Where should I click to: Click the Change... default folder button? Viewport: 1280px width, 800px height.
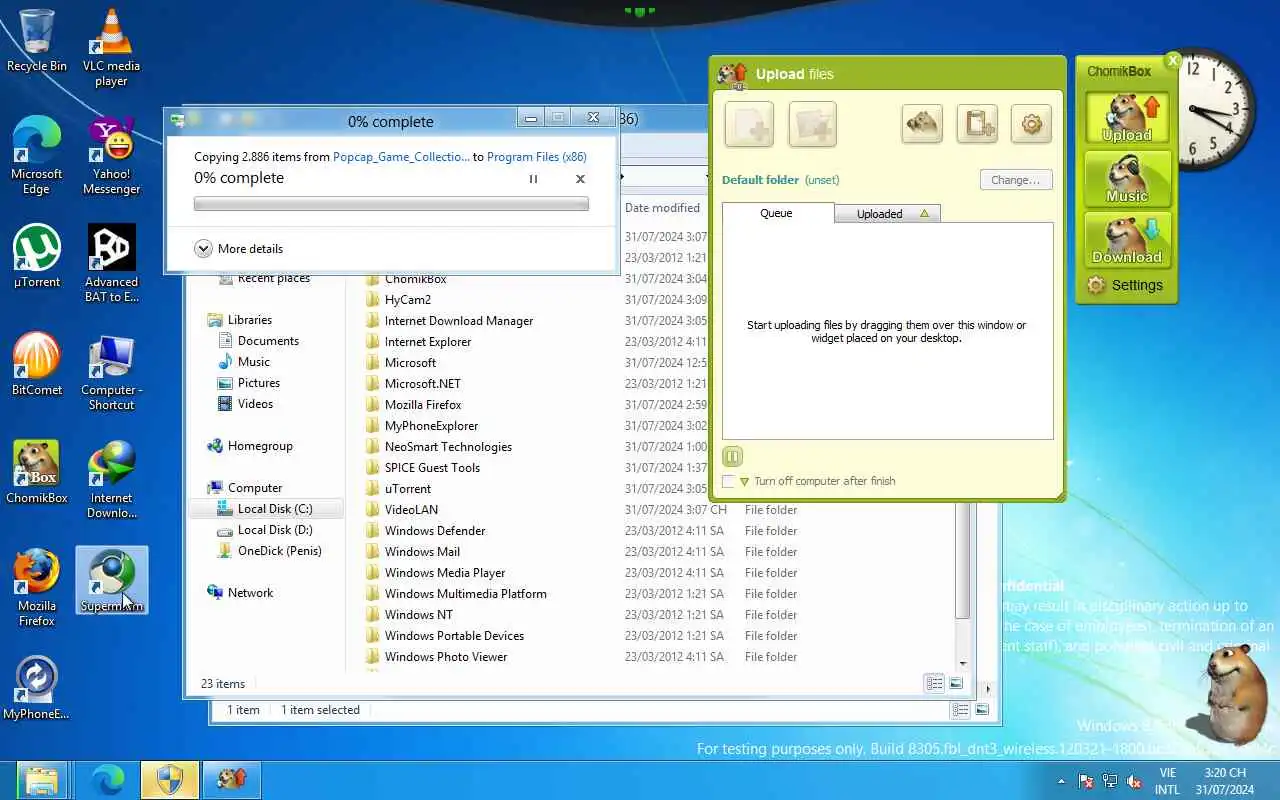(1015, 180)
